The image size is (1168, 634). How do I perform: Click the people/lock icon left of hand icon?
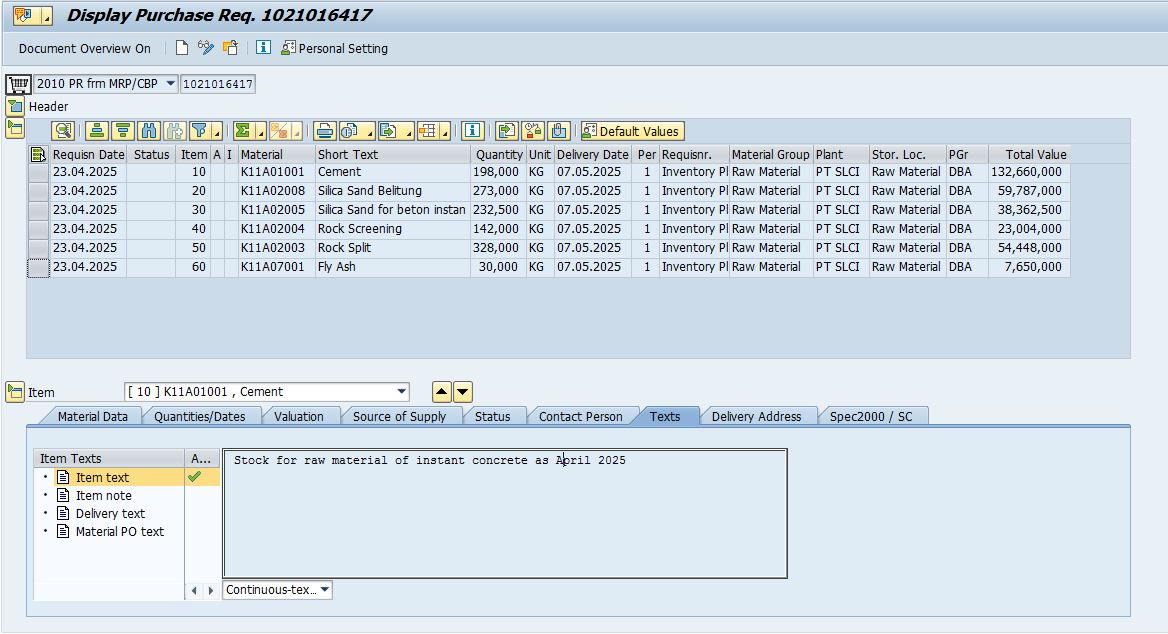pyautogui.click(x=533, y=131)
